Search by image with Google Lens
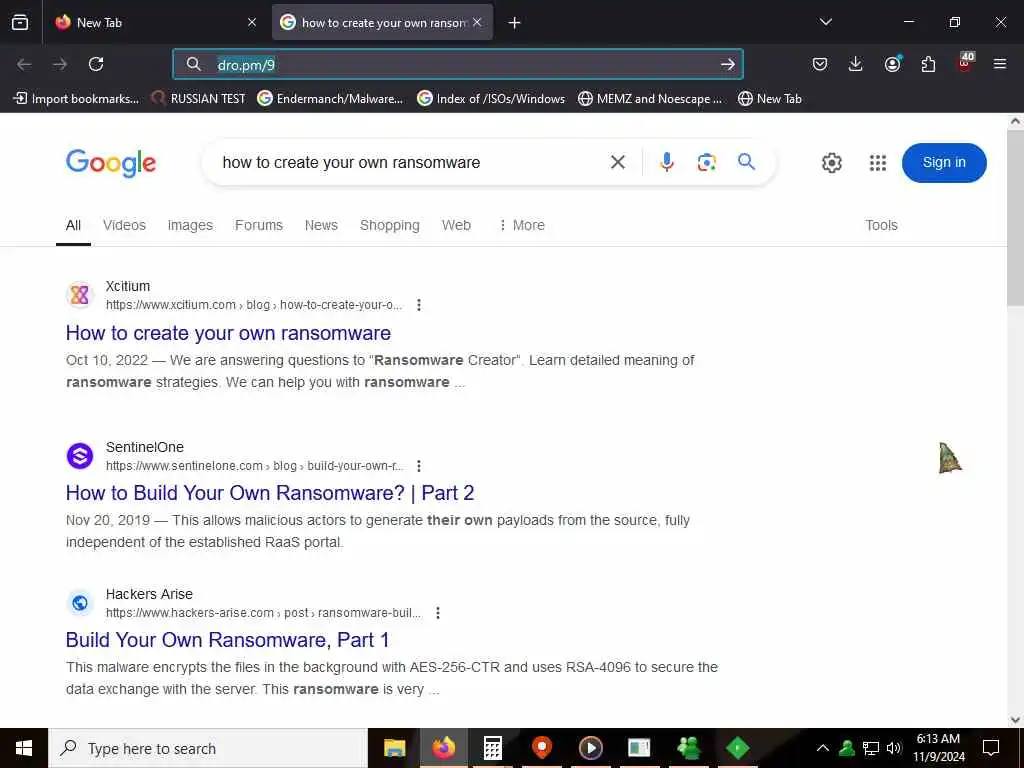This screenshot has width=1024, height=768. (x=707, y=162)
